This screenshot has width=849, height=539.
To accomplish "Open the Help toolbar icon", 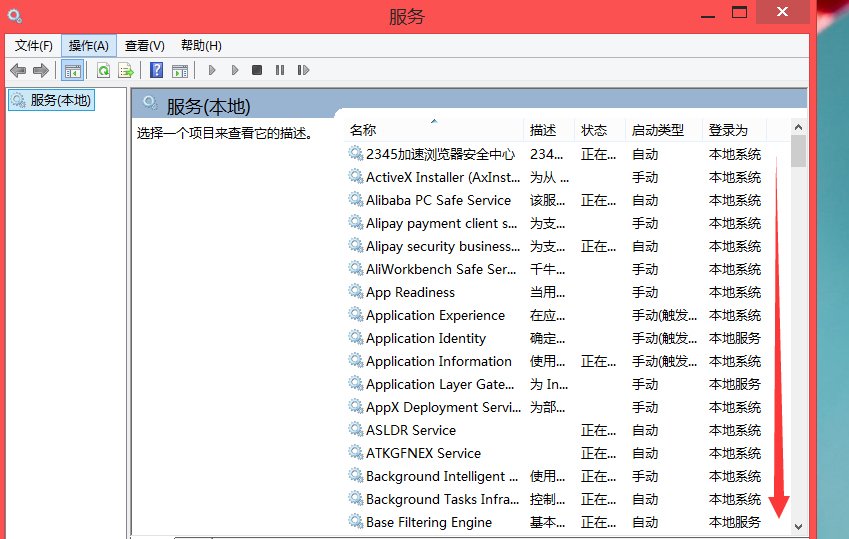I will (156, 70).
